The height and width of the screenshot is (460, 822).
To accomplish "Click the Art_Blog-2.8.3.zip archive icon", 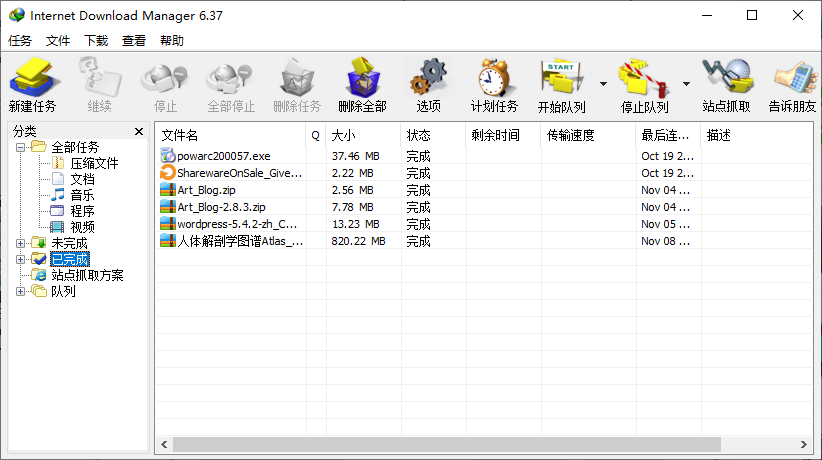I will [167, 206].
